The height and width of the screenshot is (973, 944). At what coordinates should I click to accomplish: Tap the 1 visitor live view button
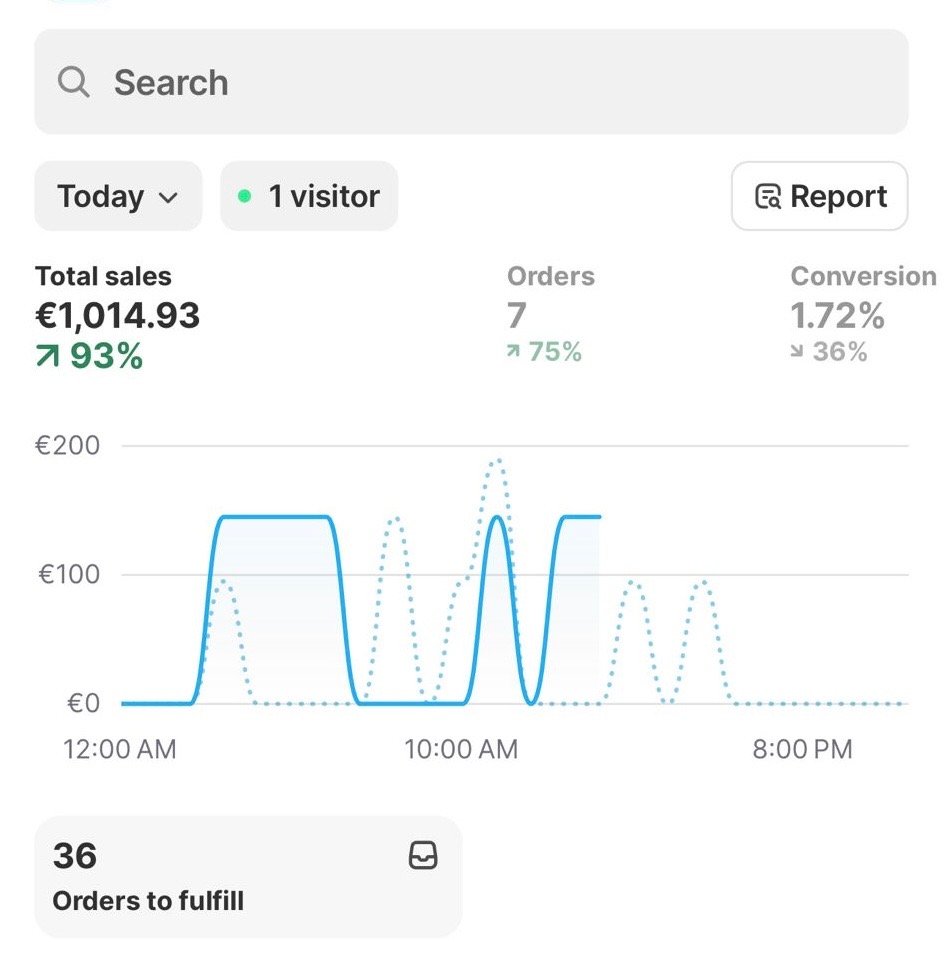coord(309,197)
